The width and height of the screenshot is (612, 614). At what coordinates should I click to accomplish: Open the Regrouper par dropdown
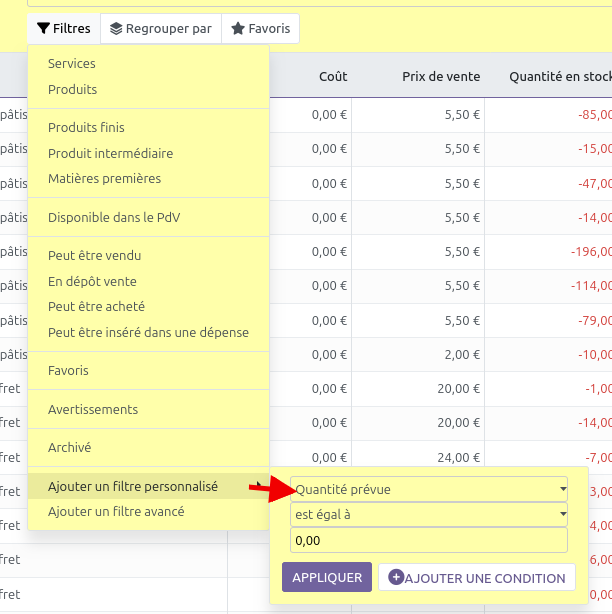(161, 29)
